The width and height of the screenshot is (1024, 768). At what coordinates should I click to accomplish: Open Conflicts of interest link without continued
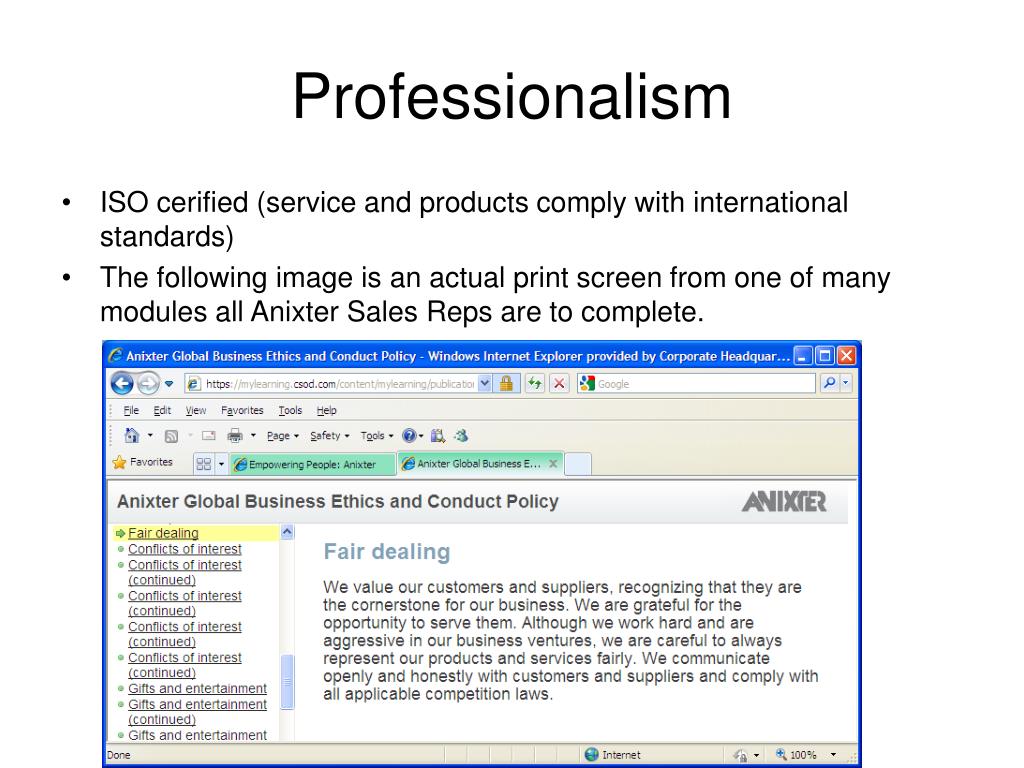185,549
